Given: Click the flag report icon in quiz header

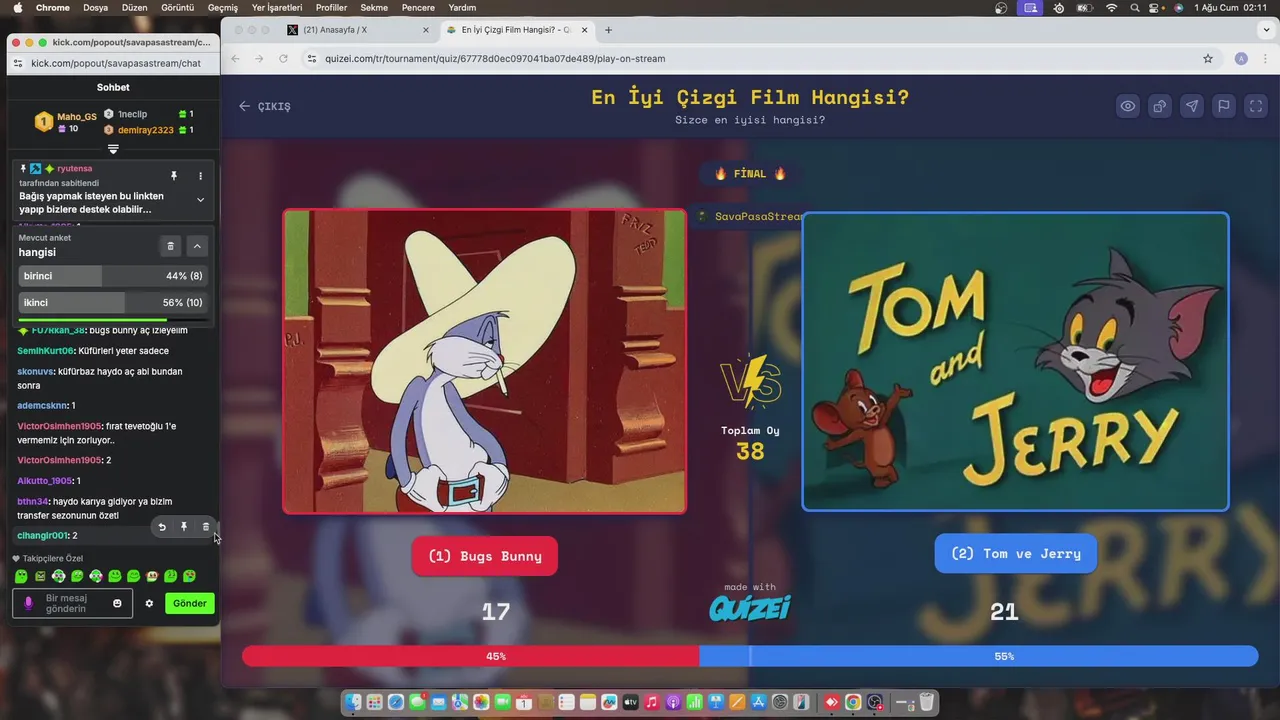Looking at the screenshot, I should [1224, 106].
